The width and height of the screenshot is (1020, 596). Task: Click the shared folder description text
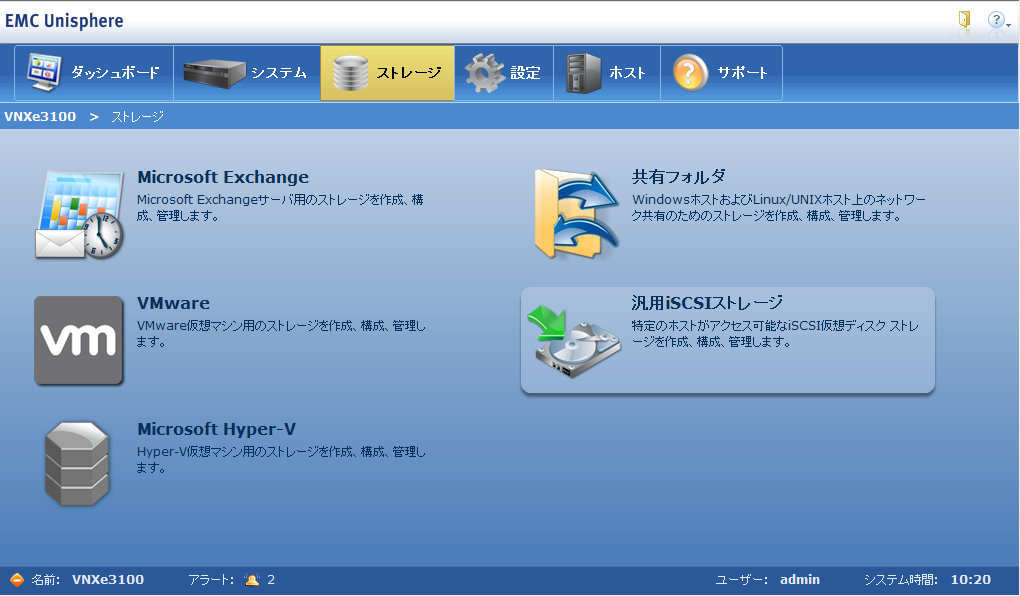[779, 208]
